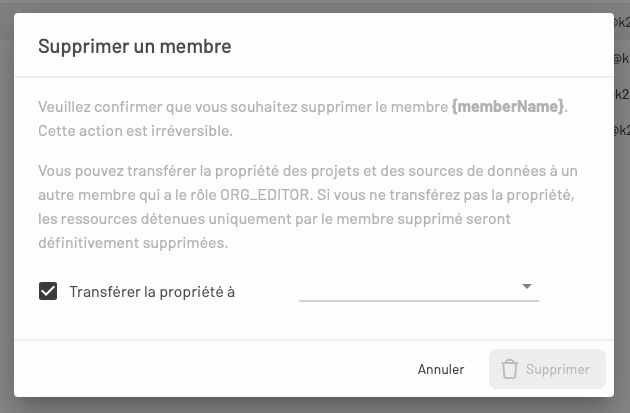This screenshot has width=630, height=413.
Task: Click the trash icon in Supprimer button
Action: pos(510,369)
